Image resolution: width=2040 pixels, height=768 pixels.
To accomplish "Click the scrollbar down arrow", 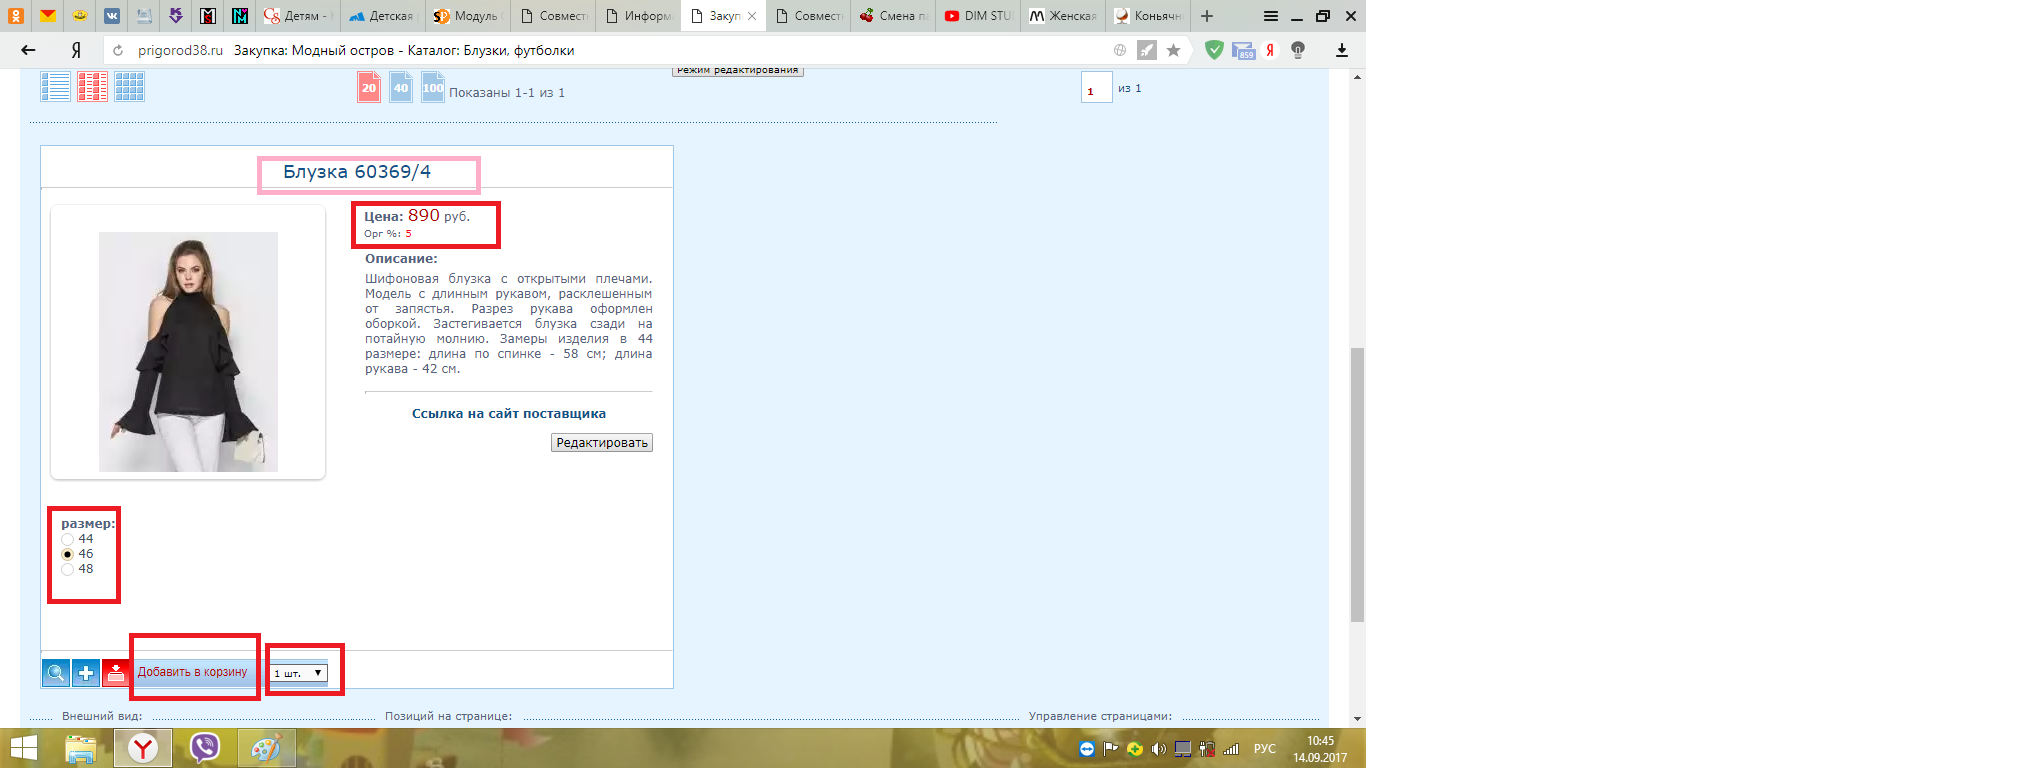I will pos(1357,718).
